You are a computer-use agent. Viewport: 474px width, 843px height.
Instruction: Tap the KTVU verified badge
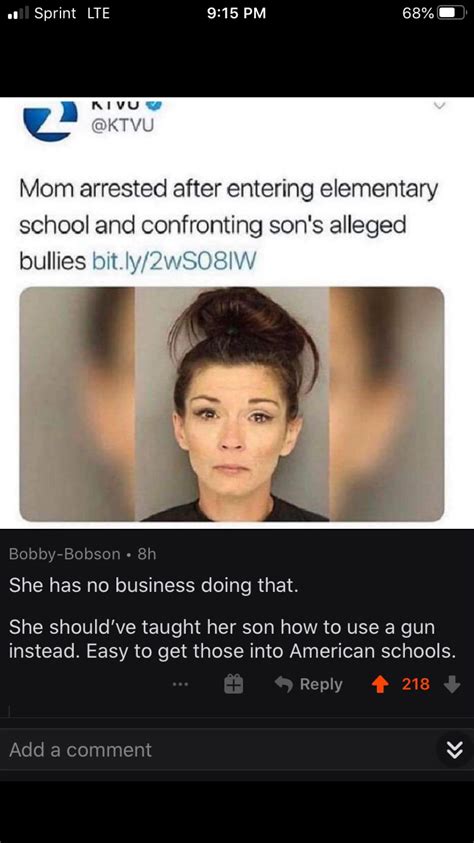156,105
